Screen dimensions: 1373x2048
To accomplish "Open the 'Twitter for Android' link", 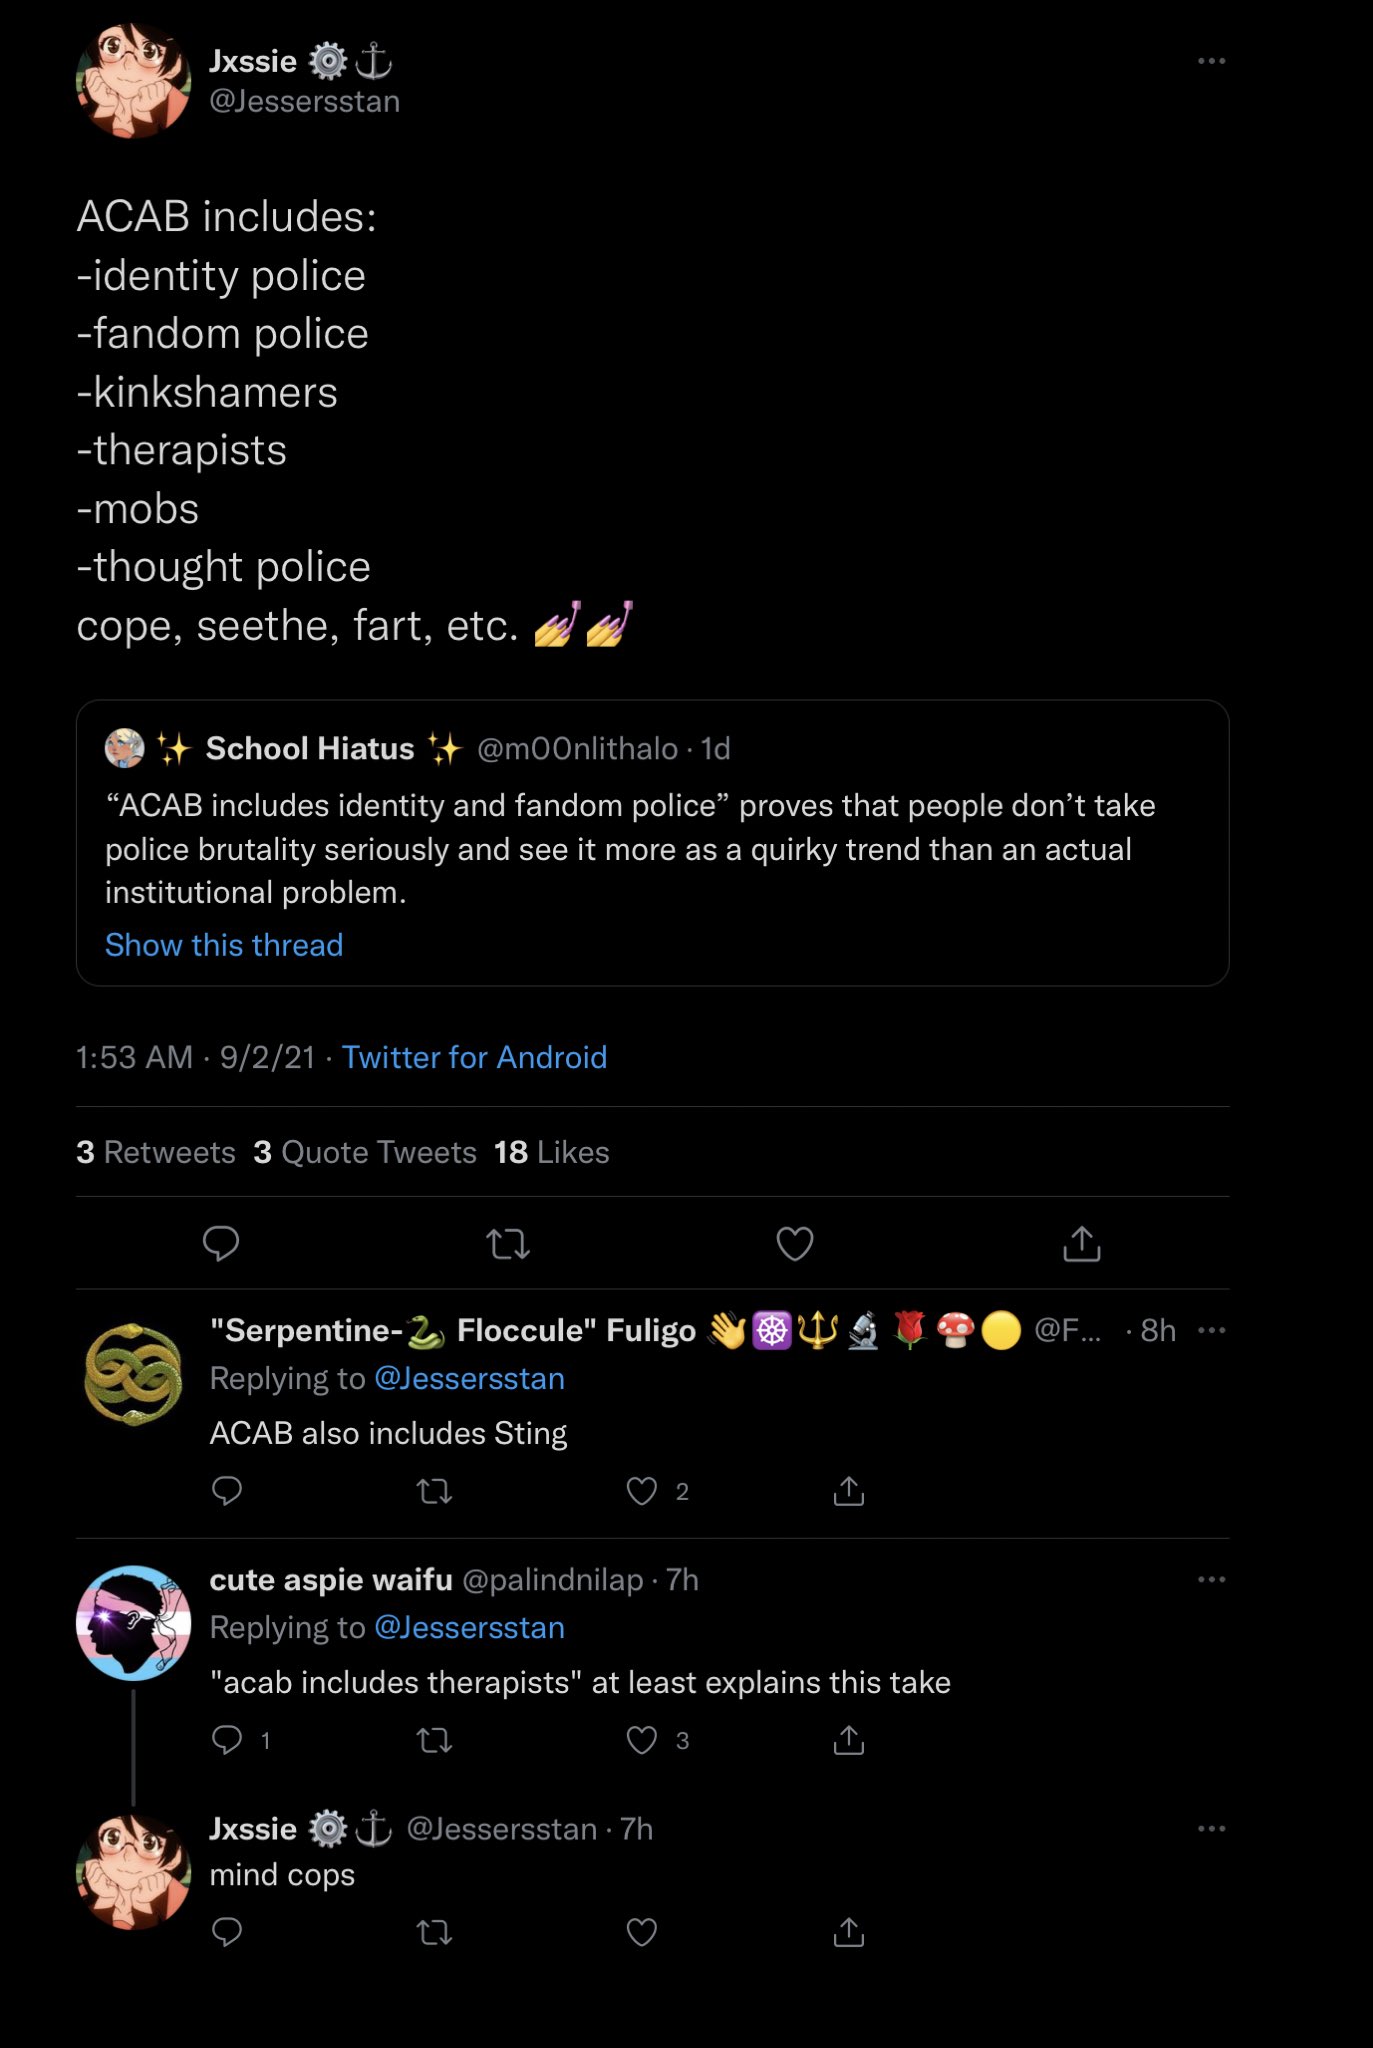I will coord(474,1057).
